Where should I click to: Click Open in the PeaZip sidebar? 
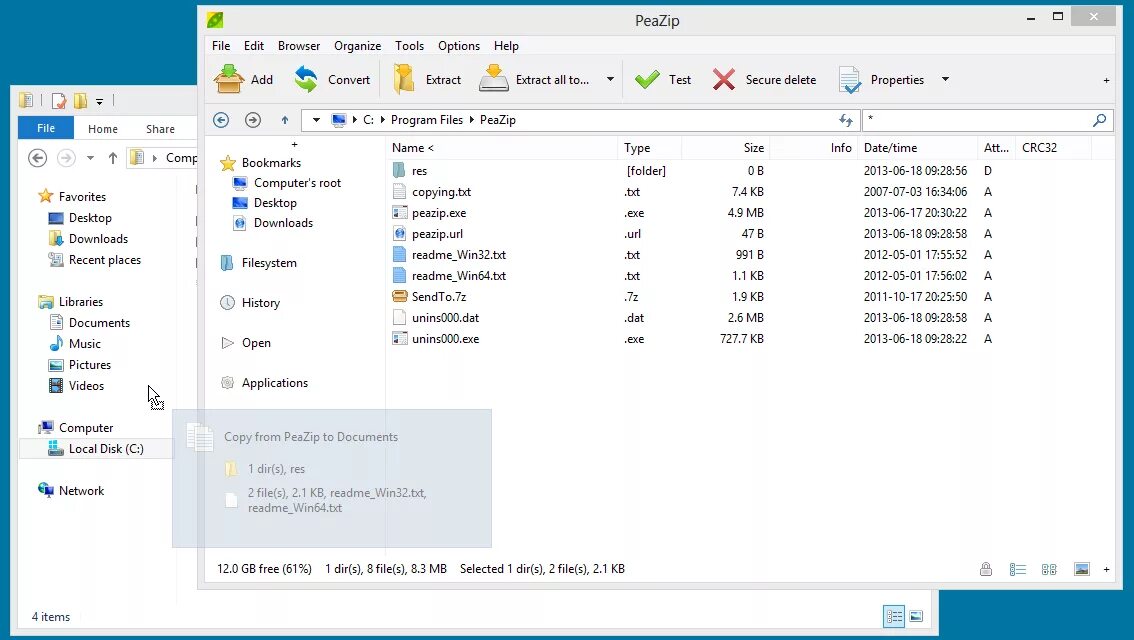(256, 342)
